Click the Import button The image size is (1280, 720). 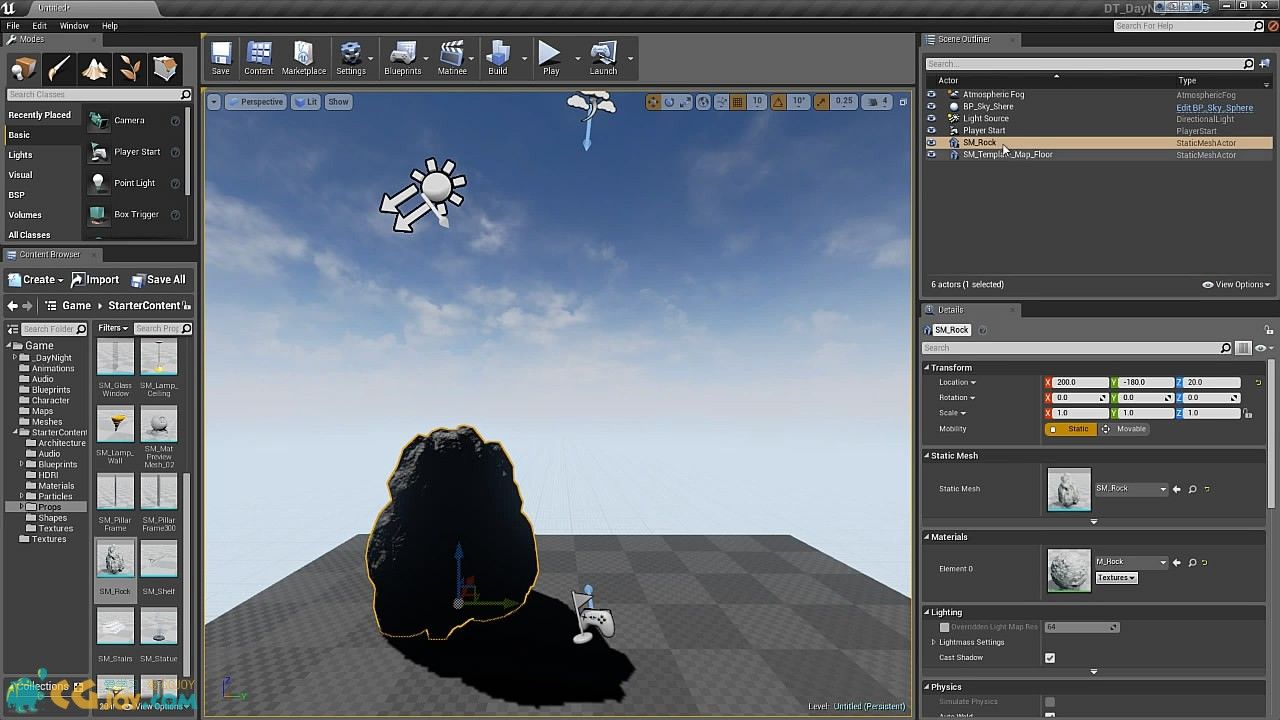click(95, 280)
